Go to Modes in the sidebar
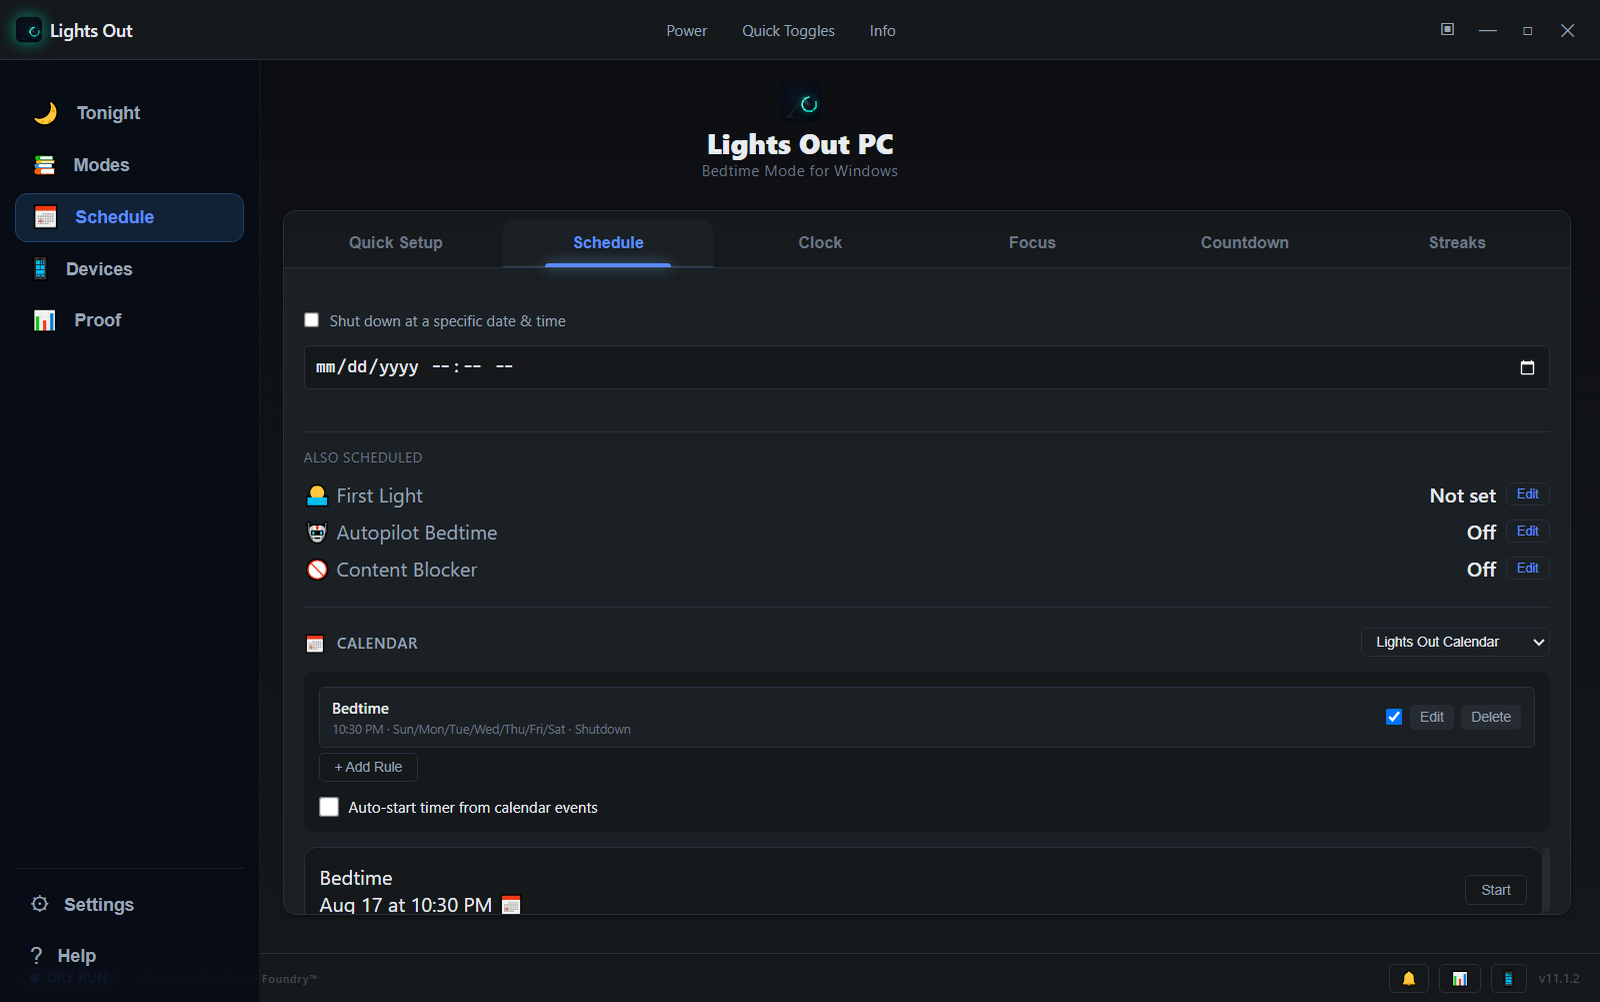This screenshot has height=1002, width=1600. click(129, 165)
